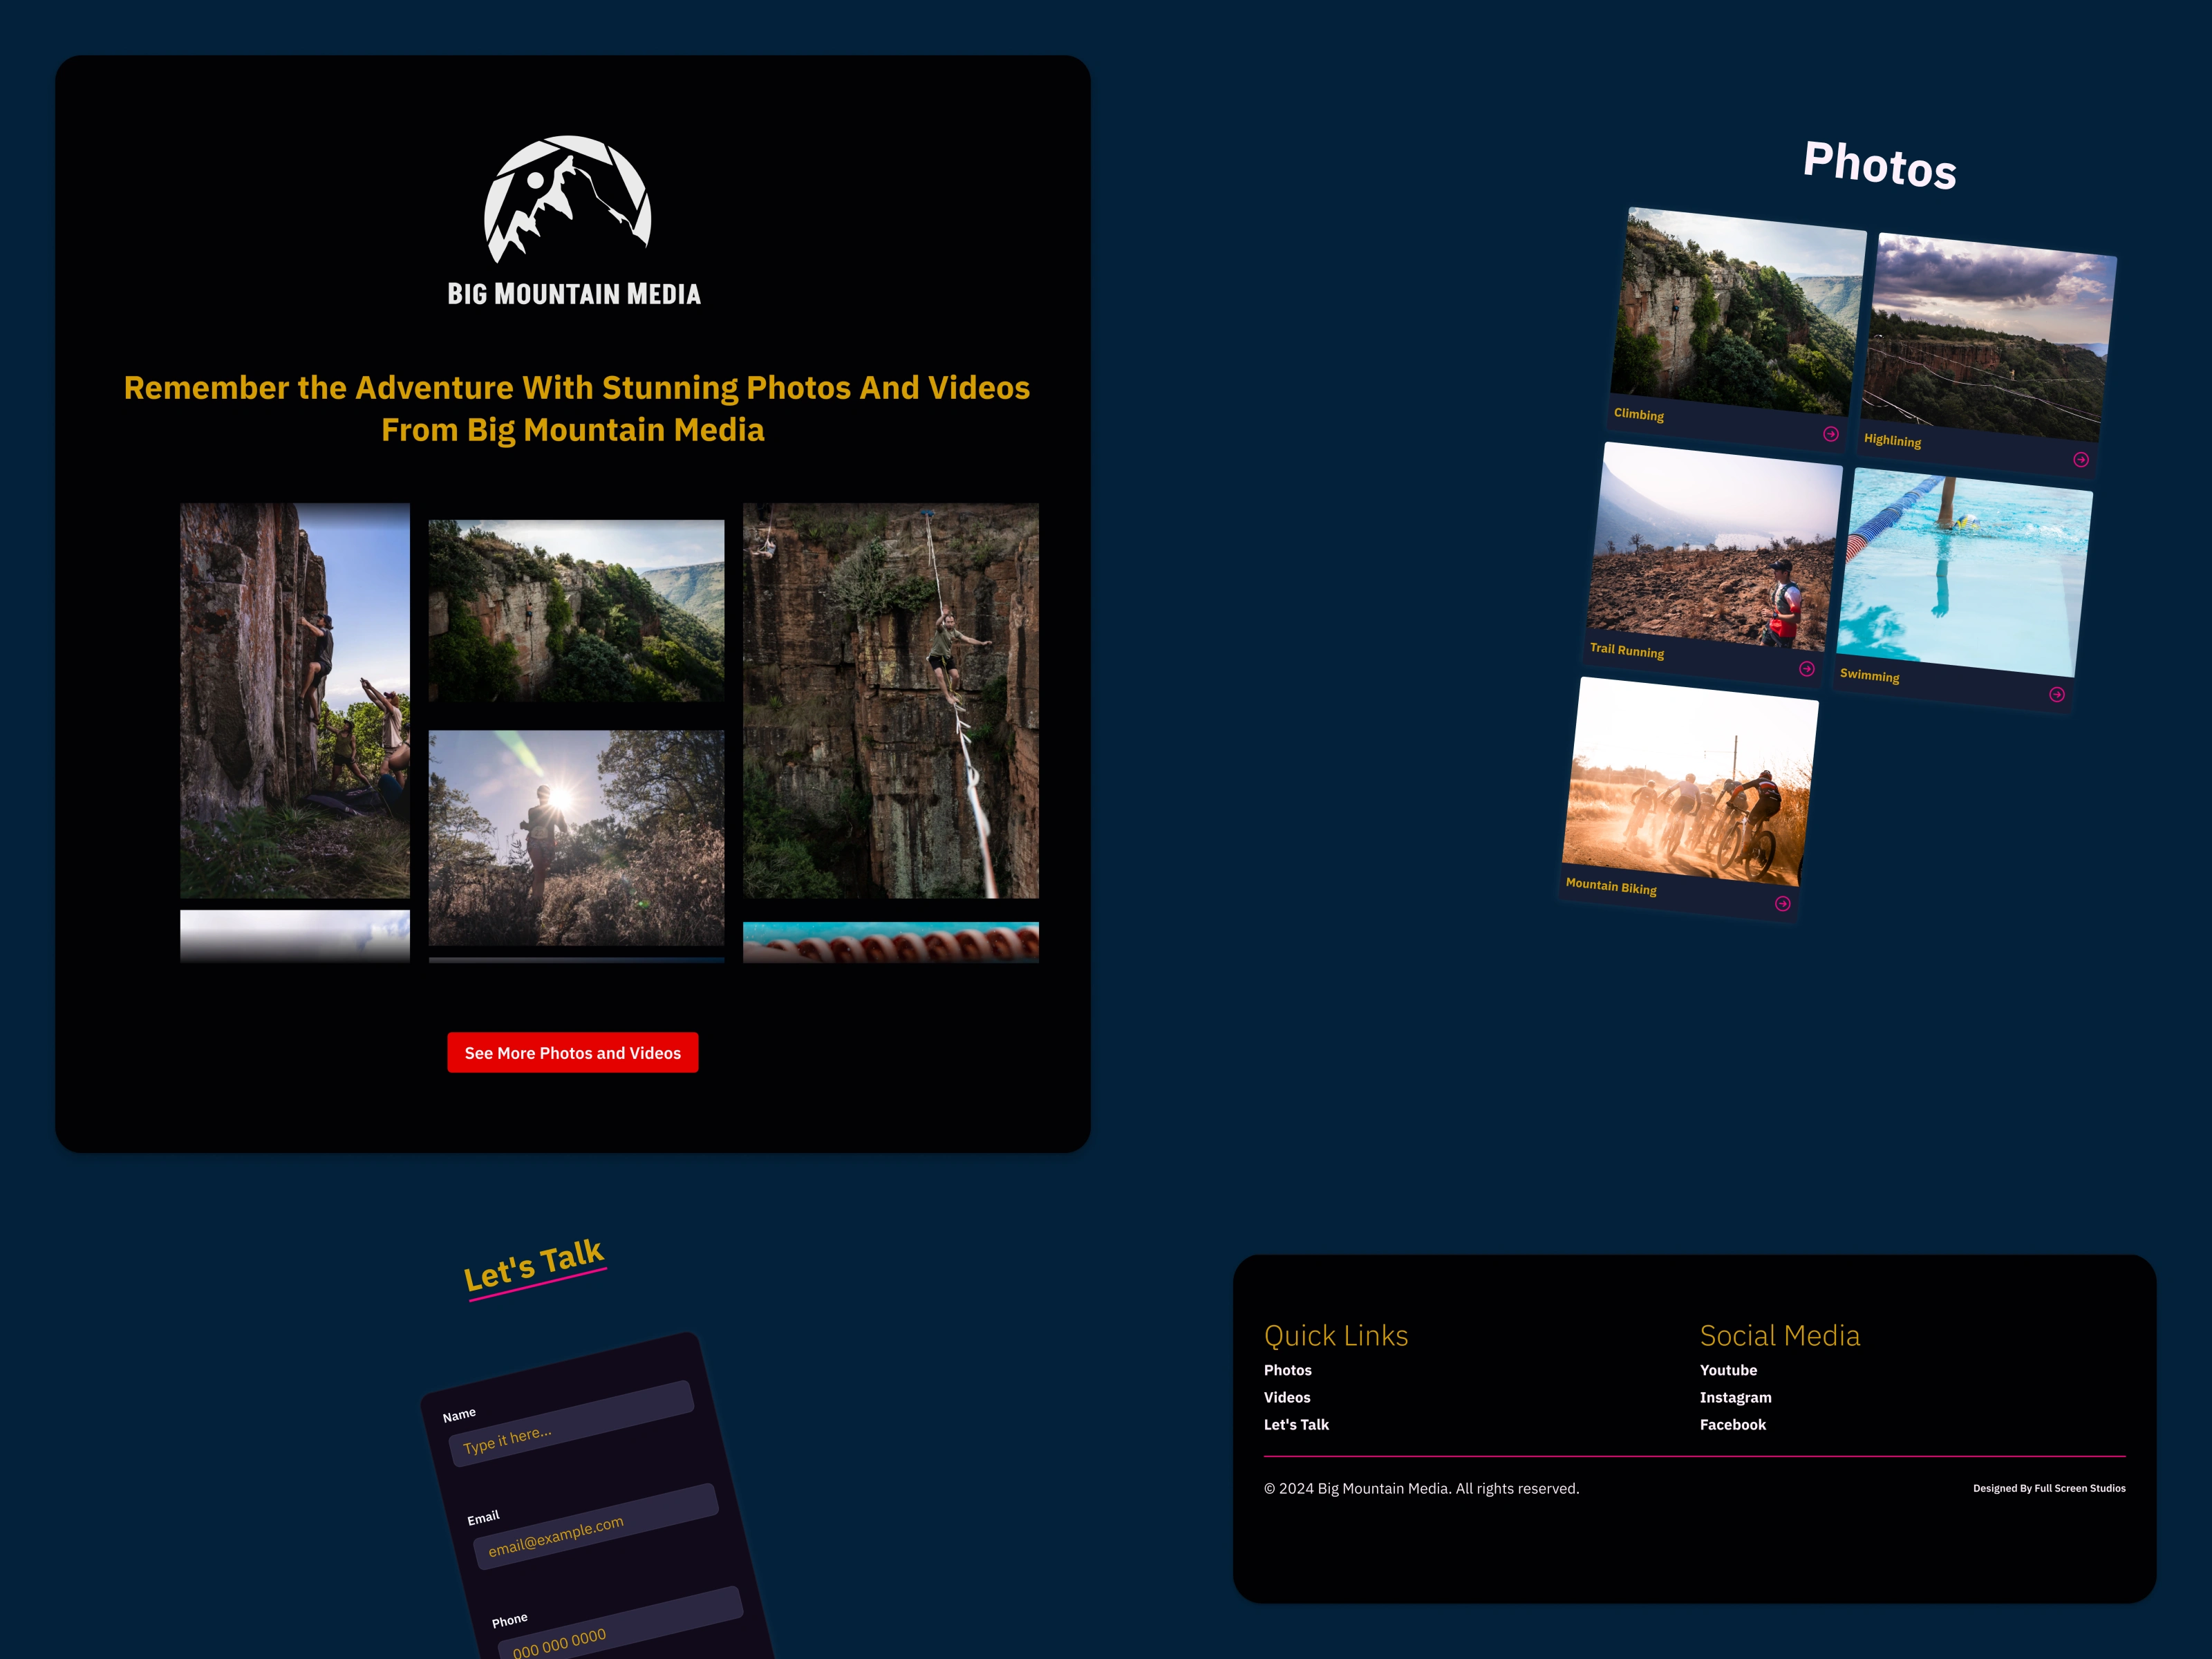The width and height of the screenshot is (2212, 1659).
Task: Click the arrow icon on Climbing card
Action: 1831,434
